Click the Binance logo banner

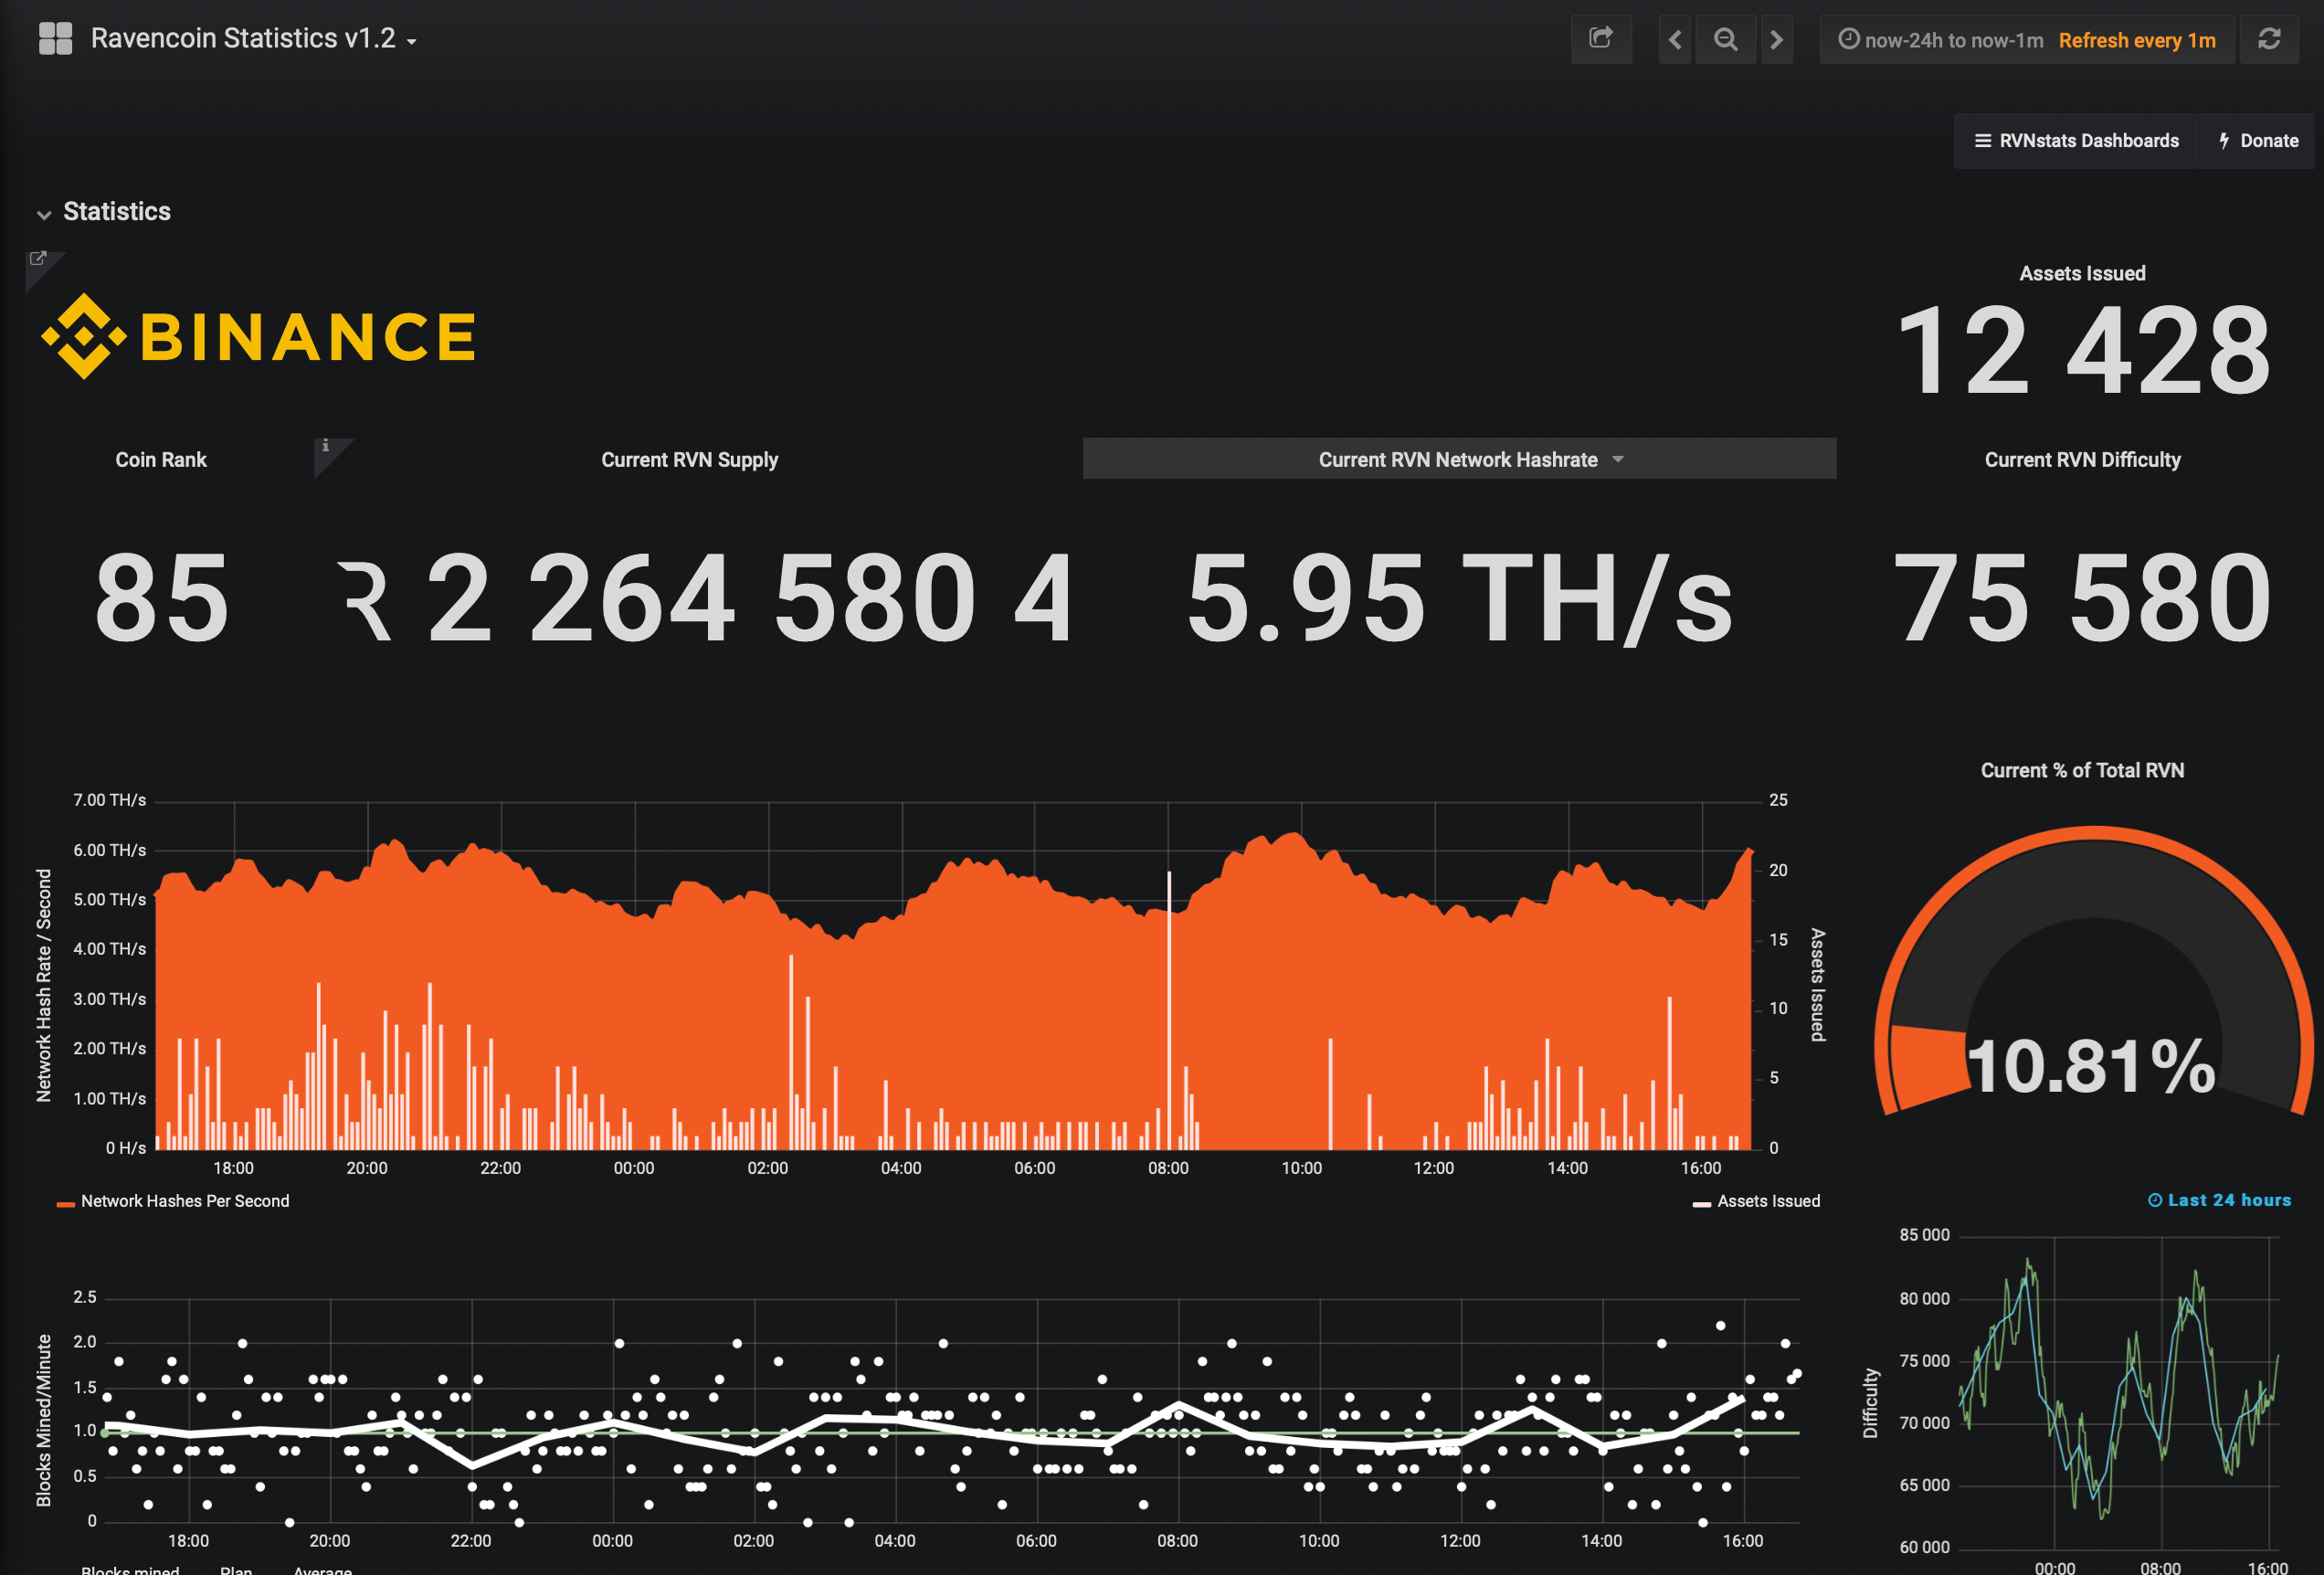coord(259,336)
